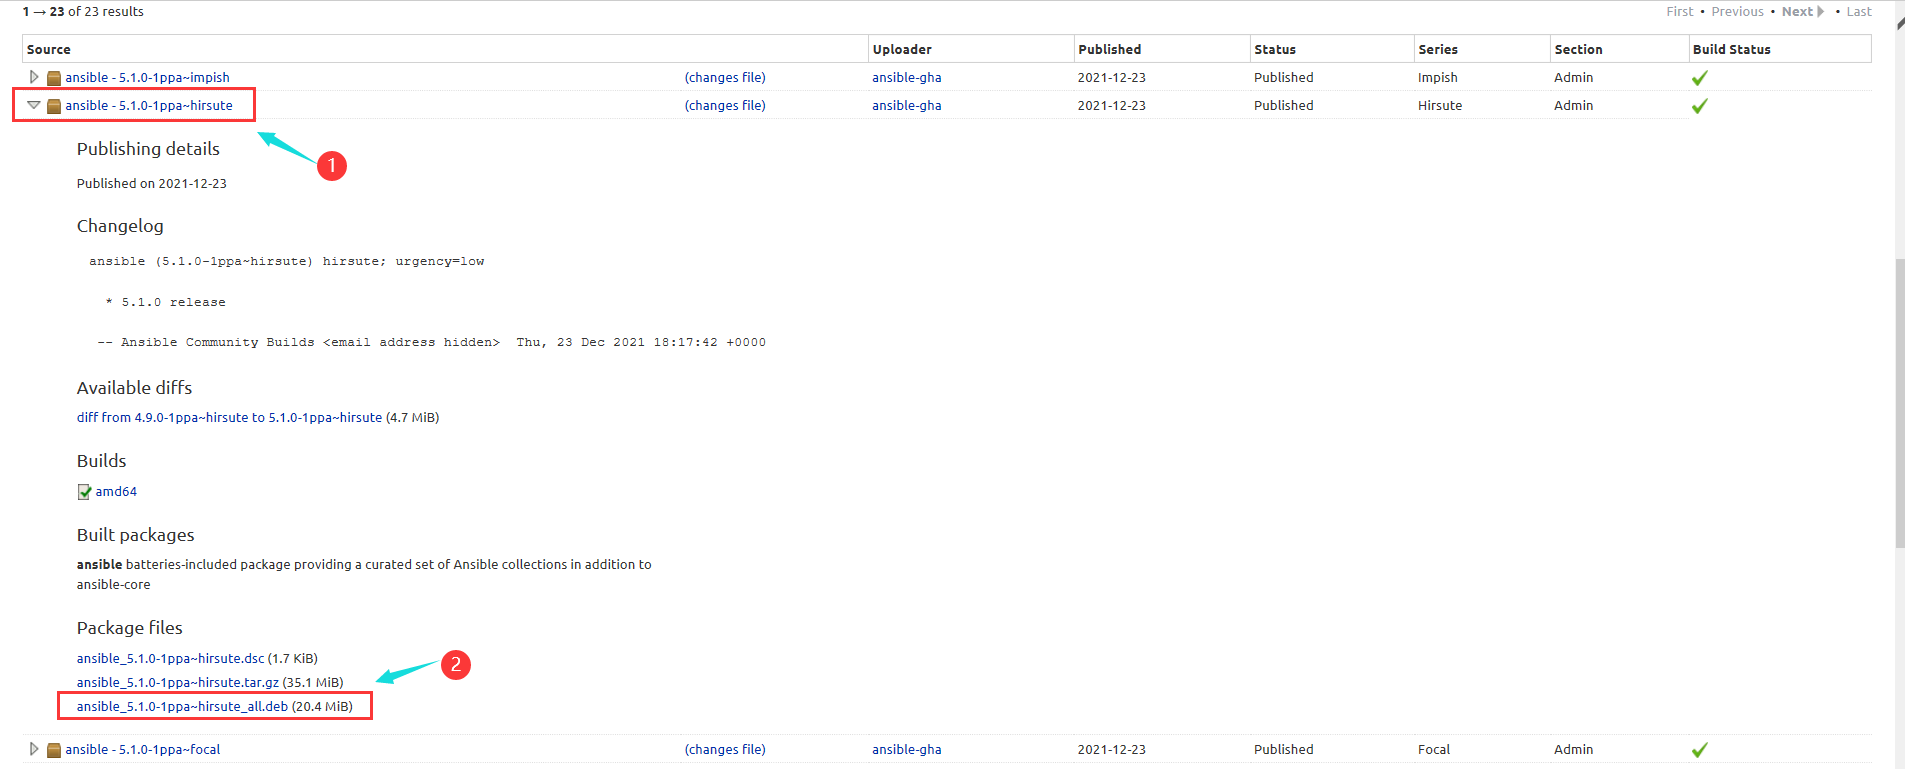The height and width of the screenshot is (769, 1905).
Task: Click the Publishing details heading
Action: coord(148,149)
